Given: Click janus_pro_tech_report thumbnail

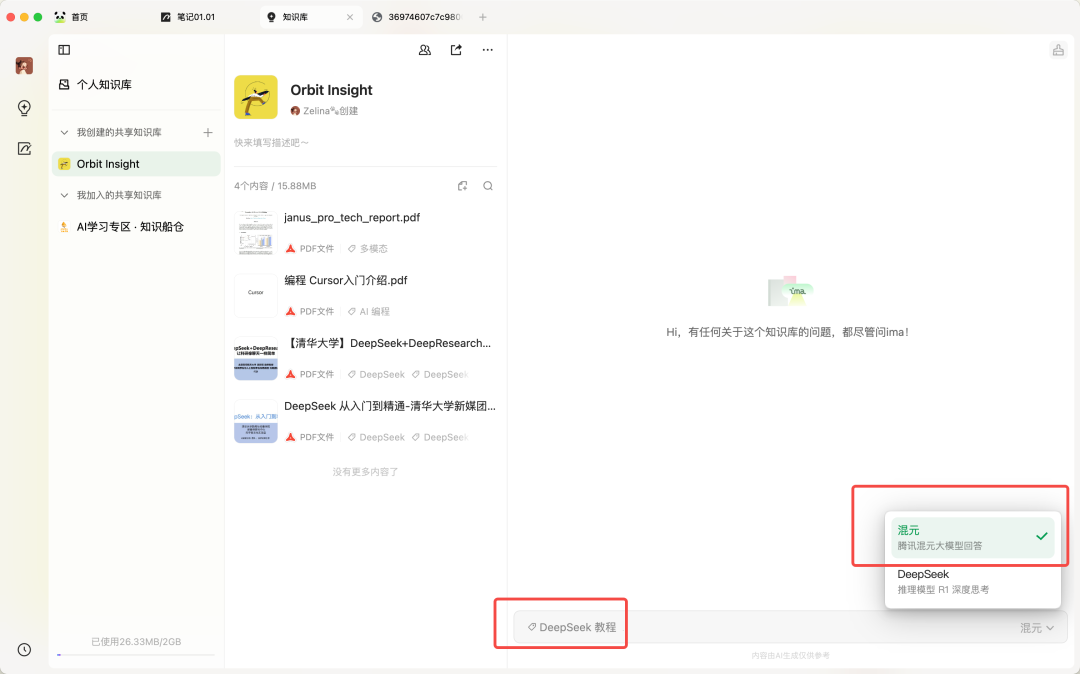Looking at the screenshot, I should [x=256, y=233].
